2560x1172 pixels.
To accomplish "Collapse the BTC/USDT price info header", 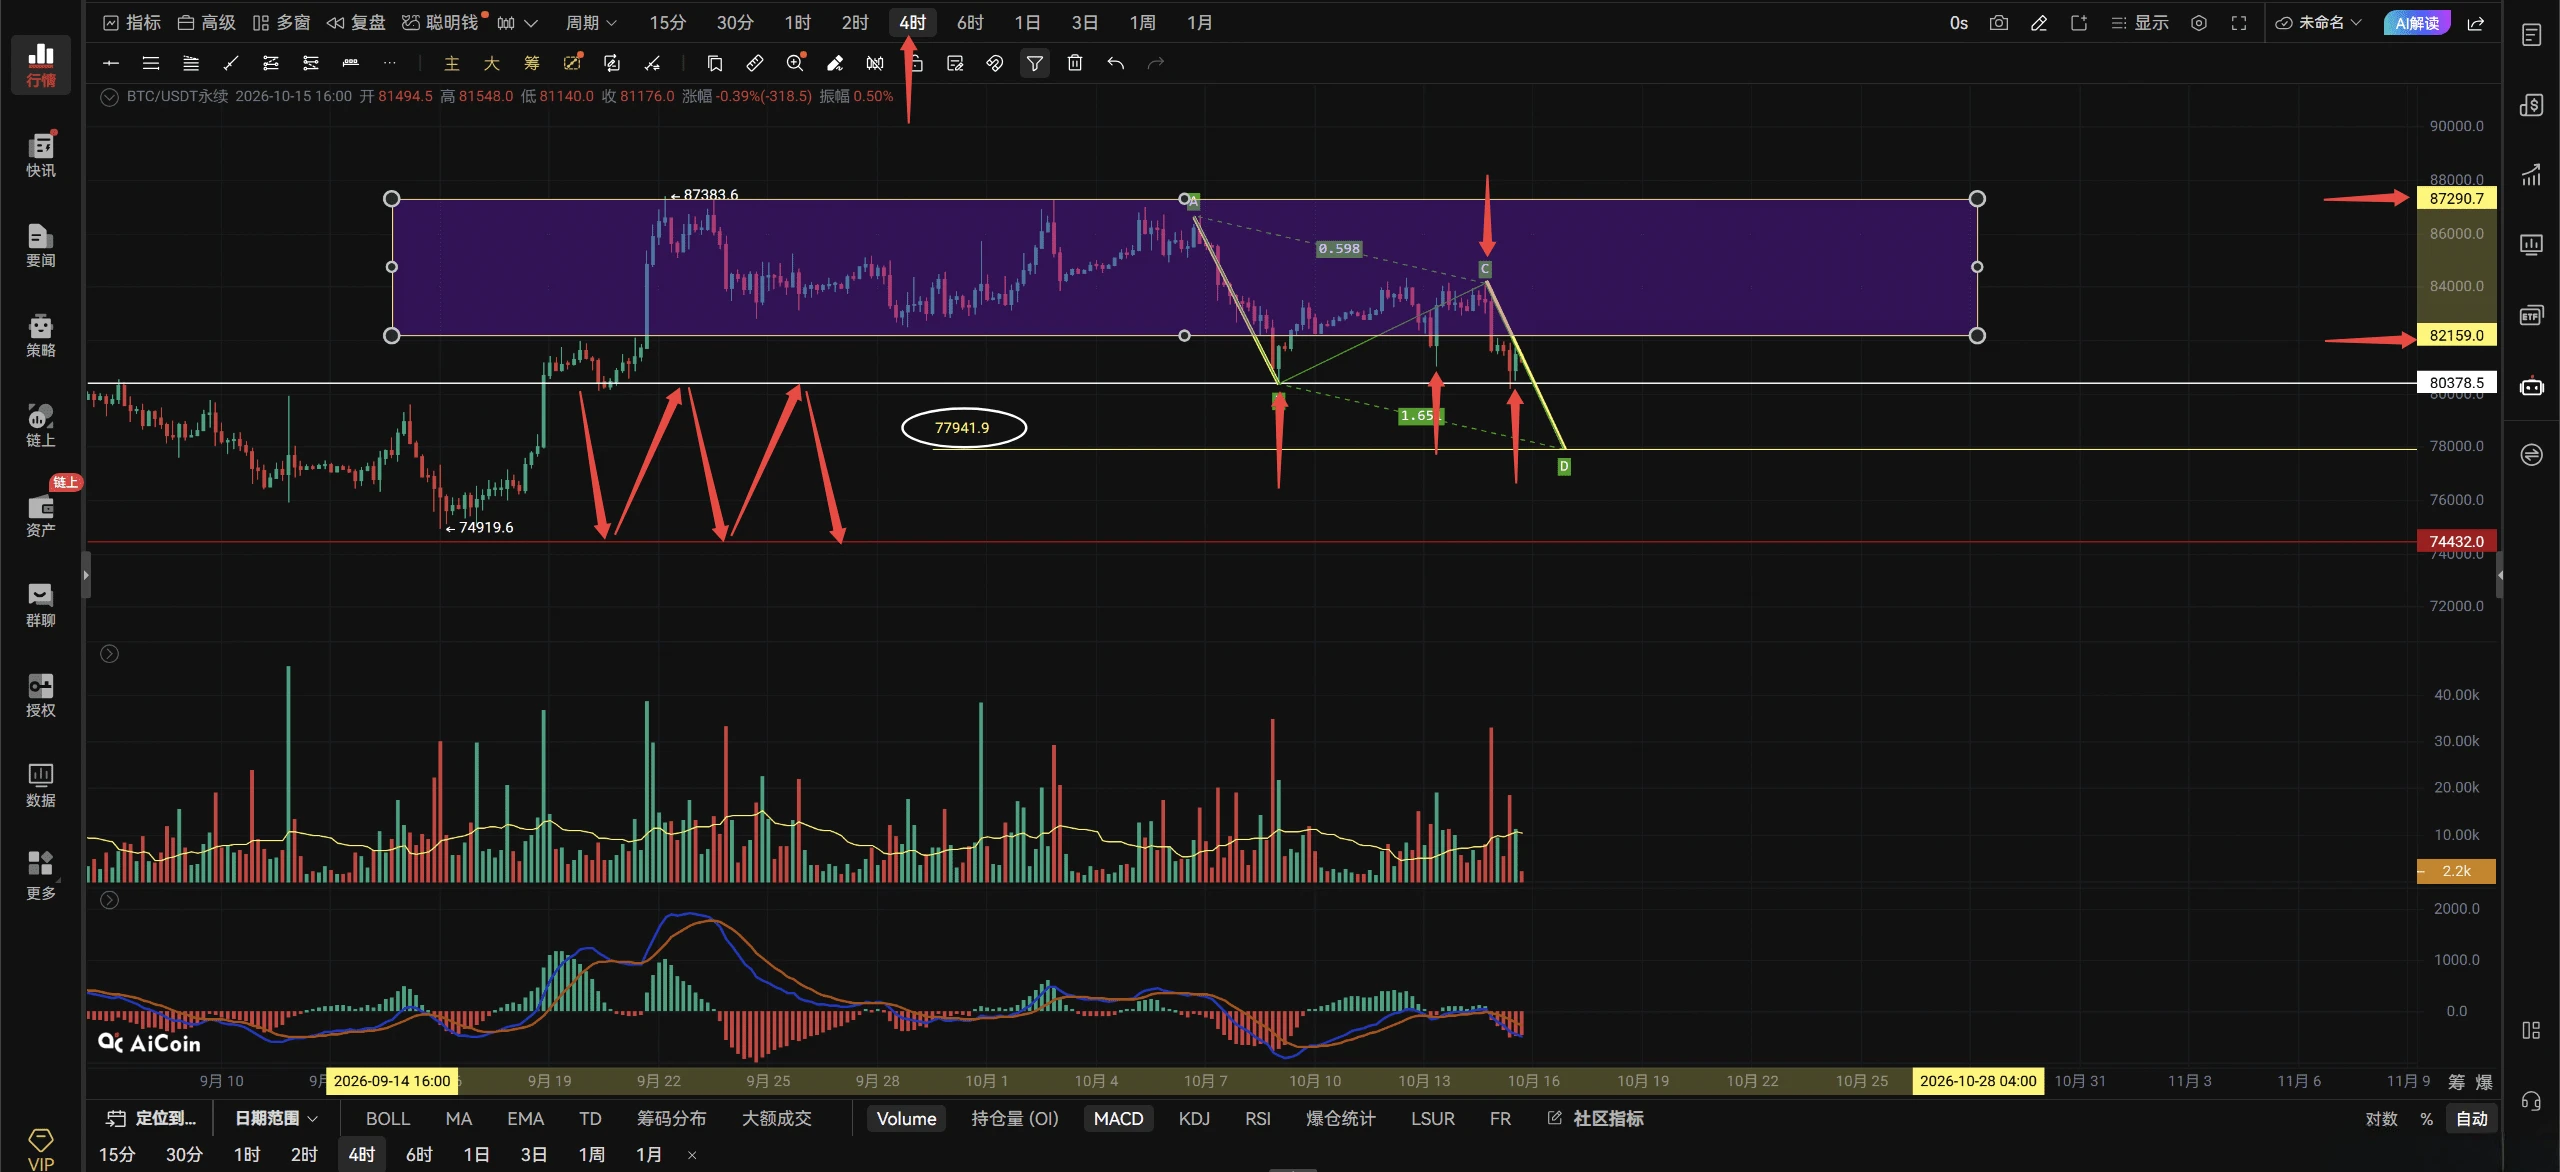I will [110, 97].
